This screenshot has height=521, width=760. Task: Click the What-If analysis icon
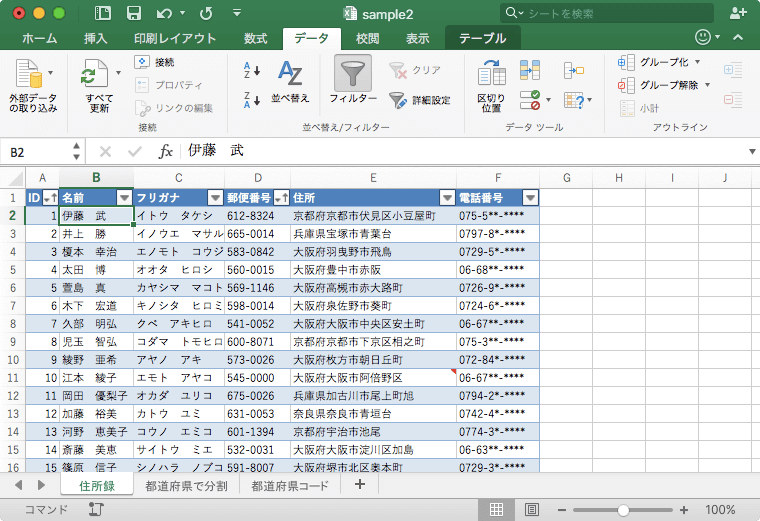[x=574, y=100]
